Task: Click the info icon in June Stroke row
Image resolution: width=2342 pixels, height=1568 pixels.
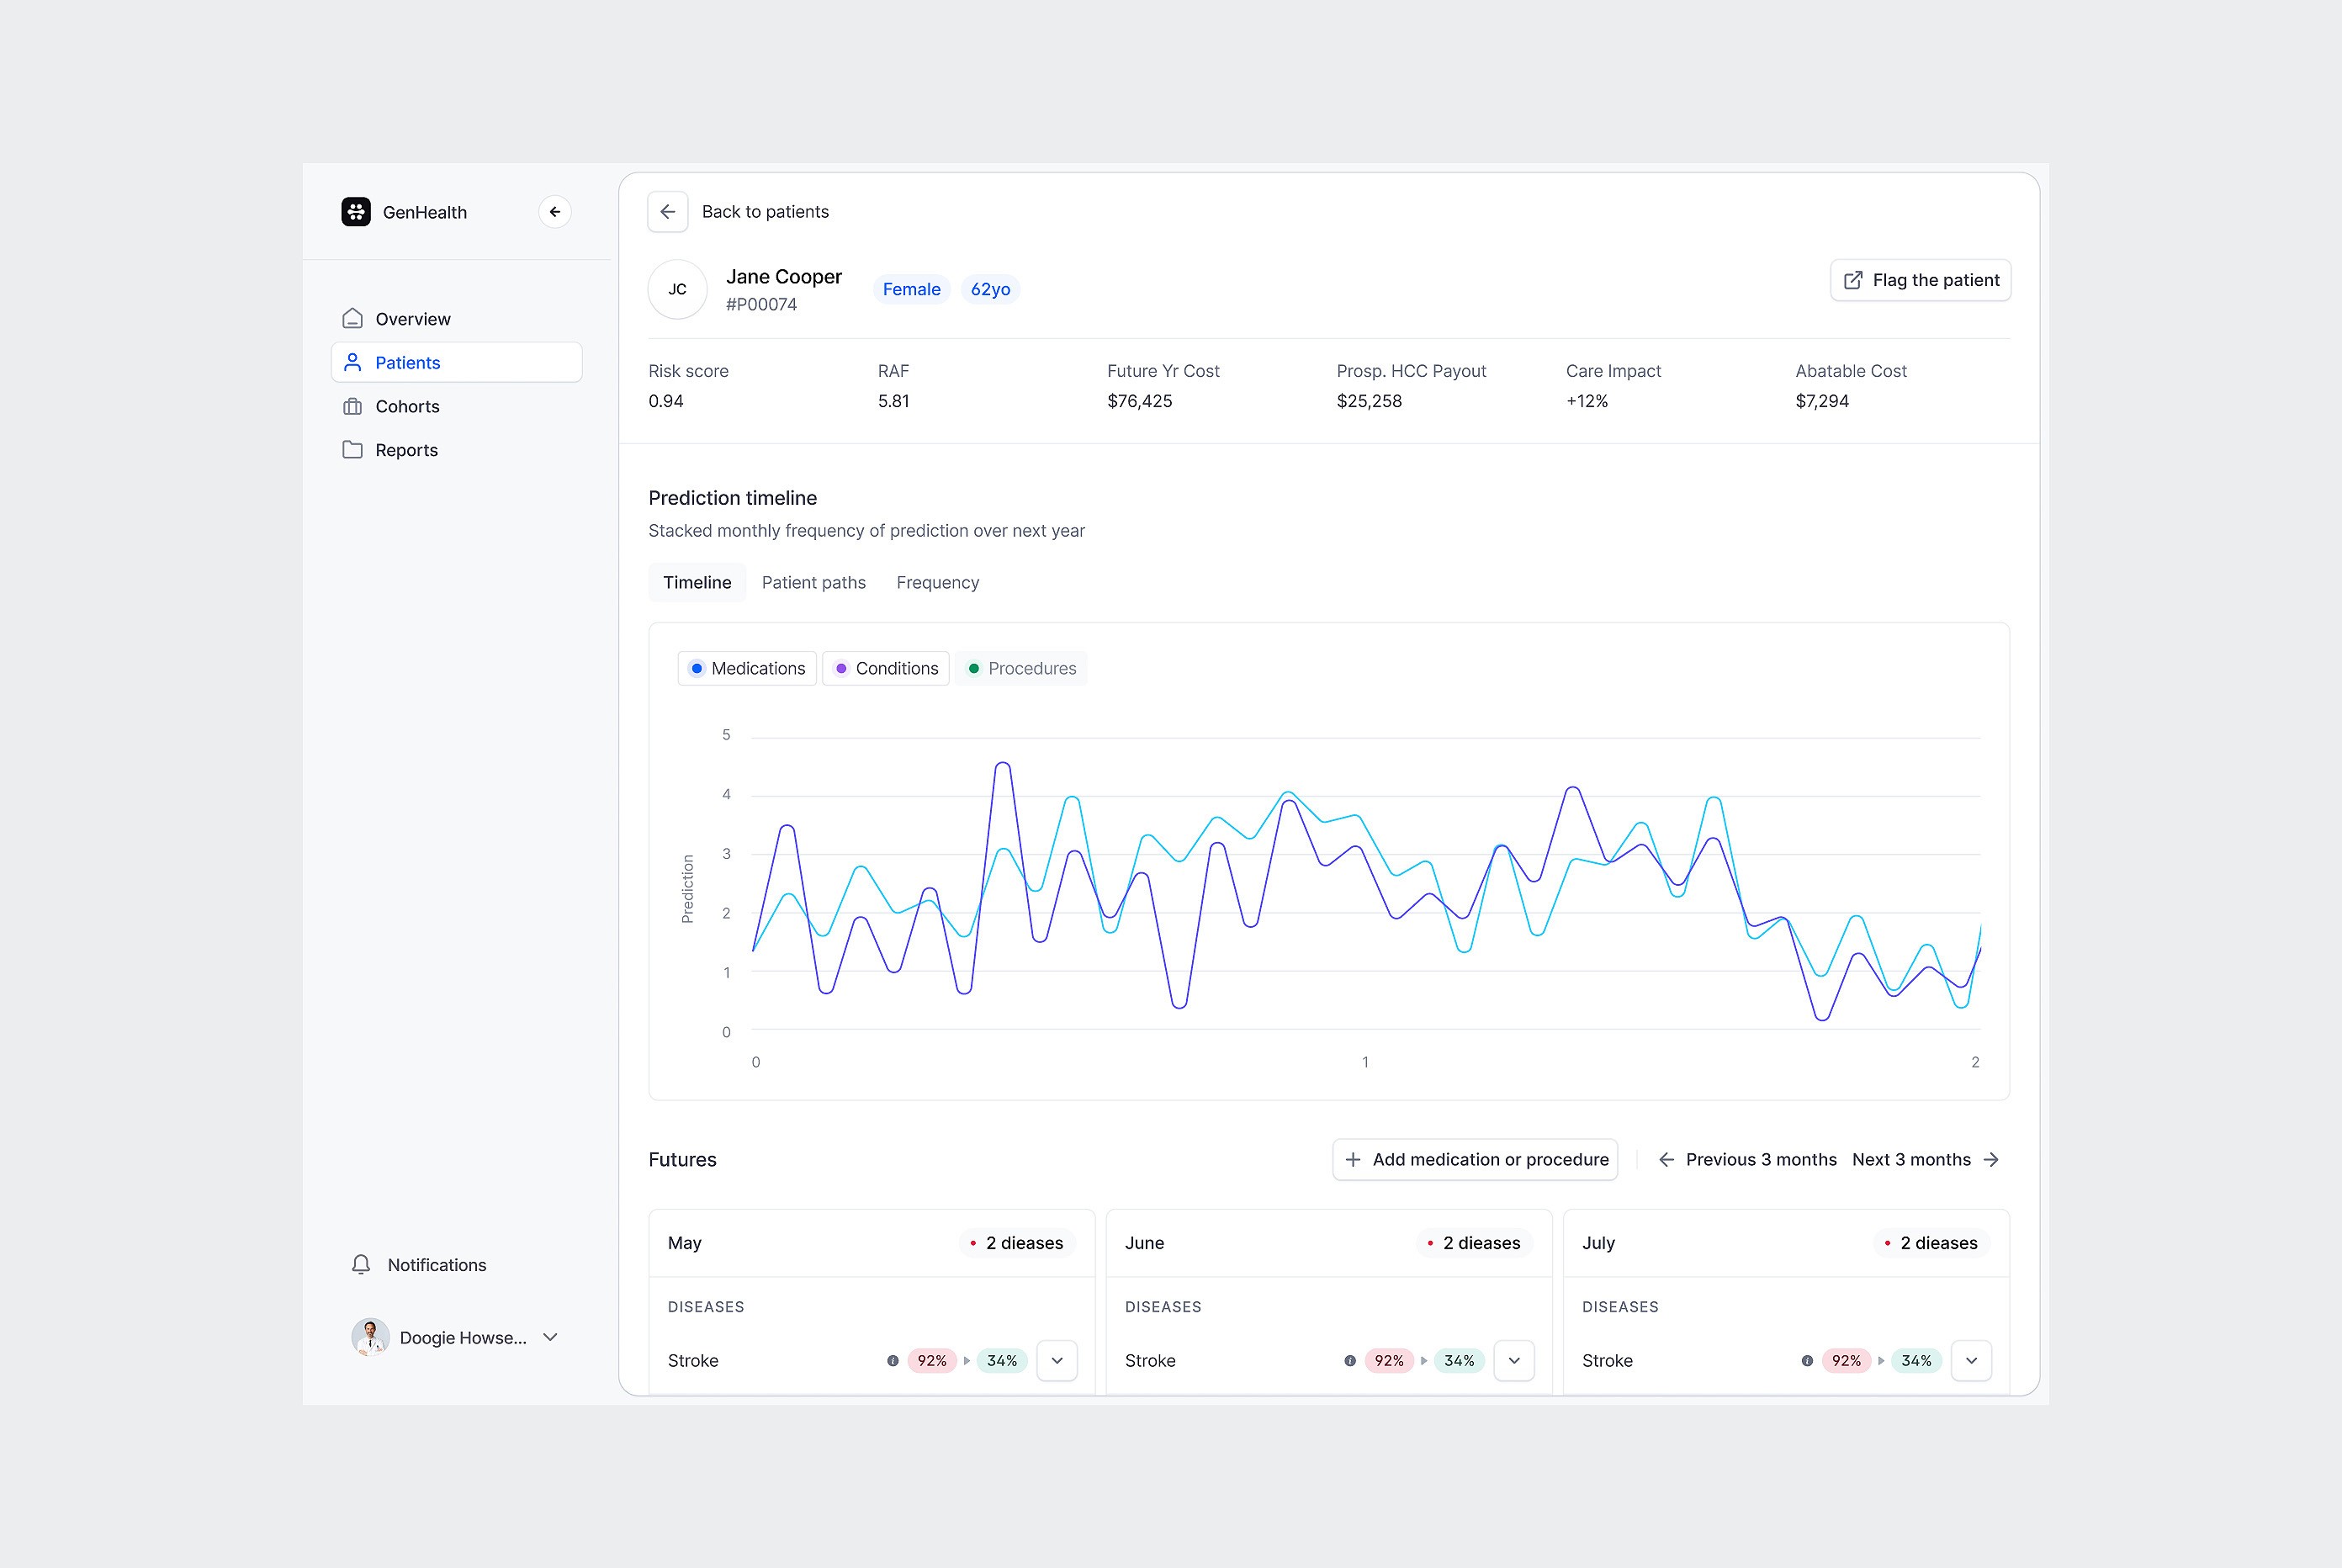Action: pyautogui.click(x=1350, y=1361)
